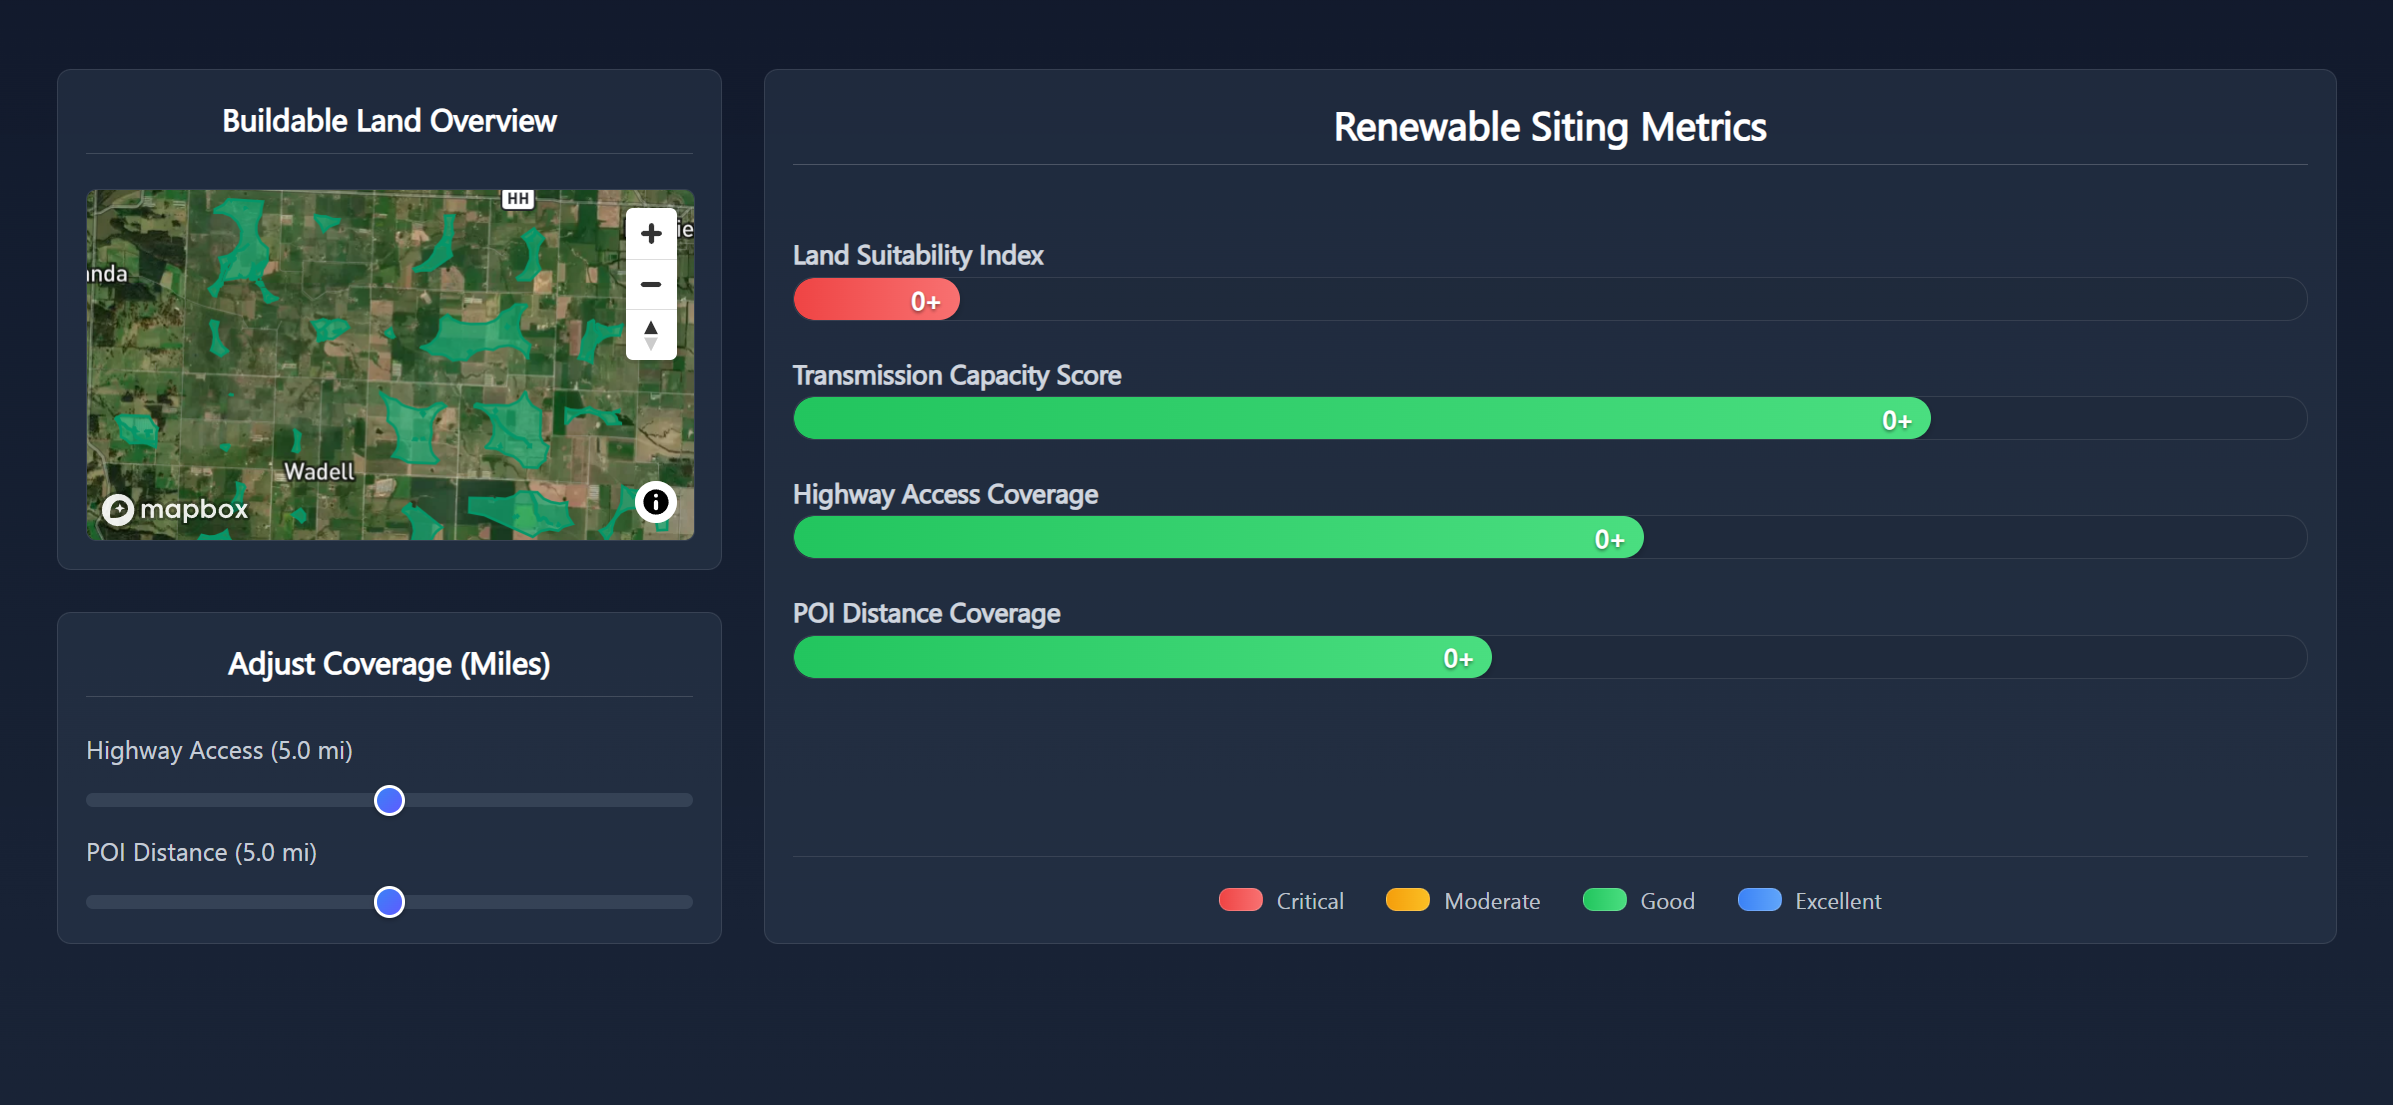
Task: Click the map zoom in icon
Action: 651,232
